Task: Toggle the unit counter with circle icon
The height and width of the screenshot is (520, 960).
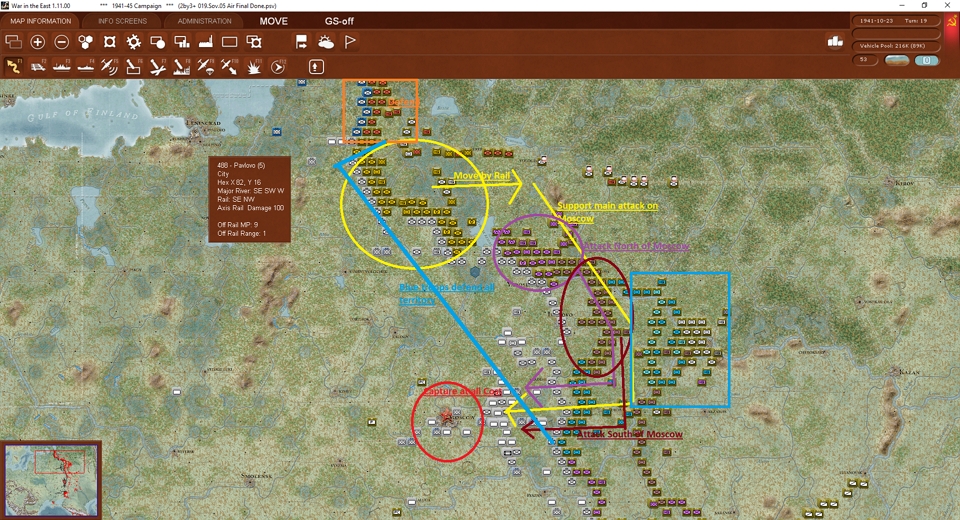Action: (157, 42)
